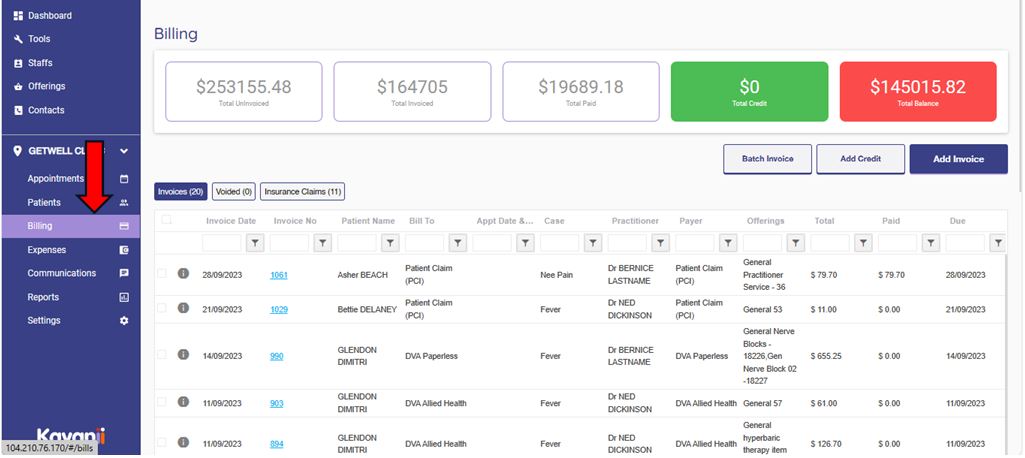Image resolution: width=1025 pixels, height=458 pixels.
Task: Click the Settings gear icon in sidebar
Action: [124, 321]
